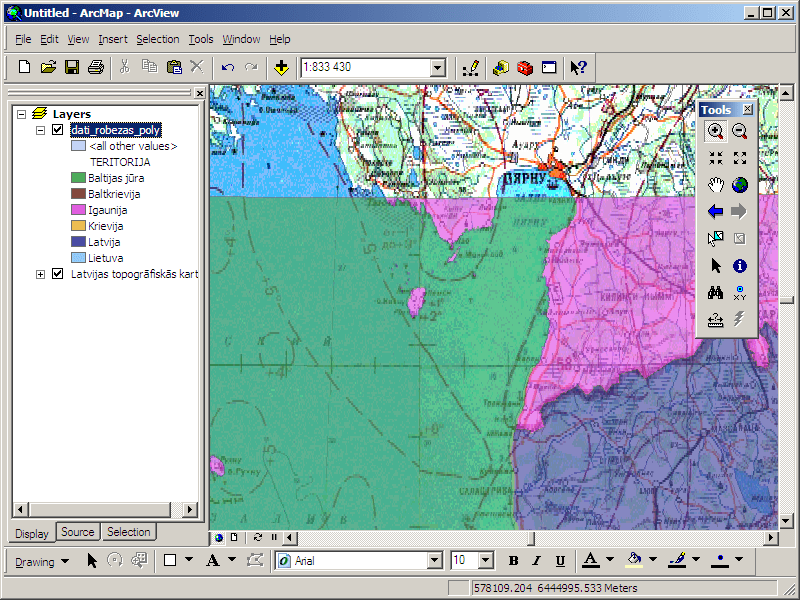
Task: Open the map scale dropdown
Action: (x=437, y=67)
